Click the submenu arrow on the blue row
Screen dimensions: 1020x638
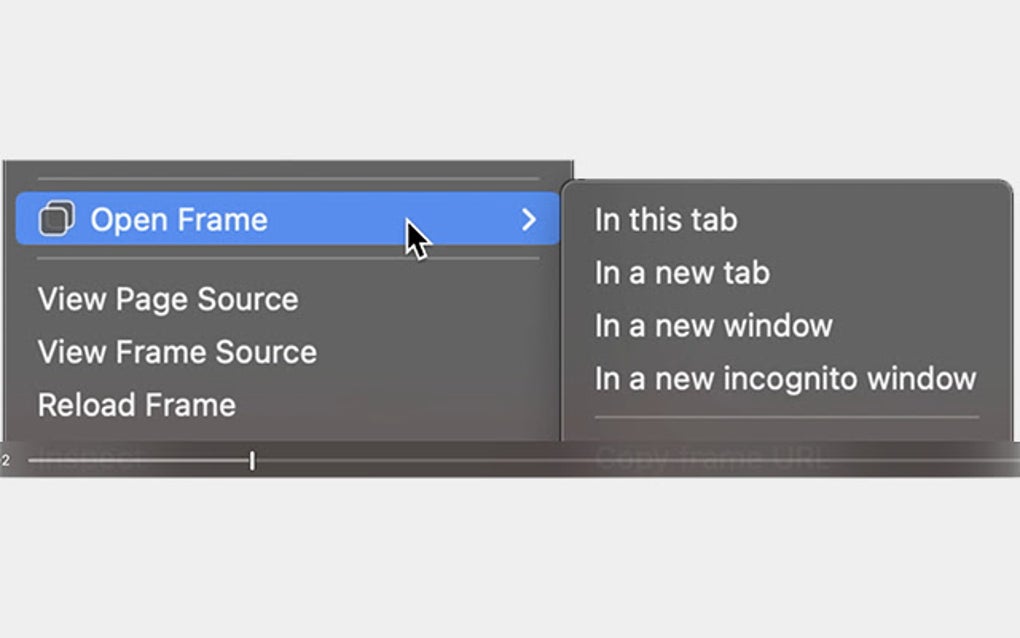click(530, 220)
